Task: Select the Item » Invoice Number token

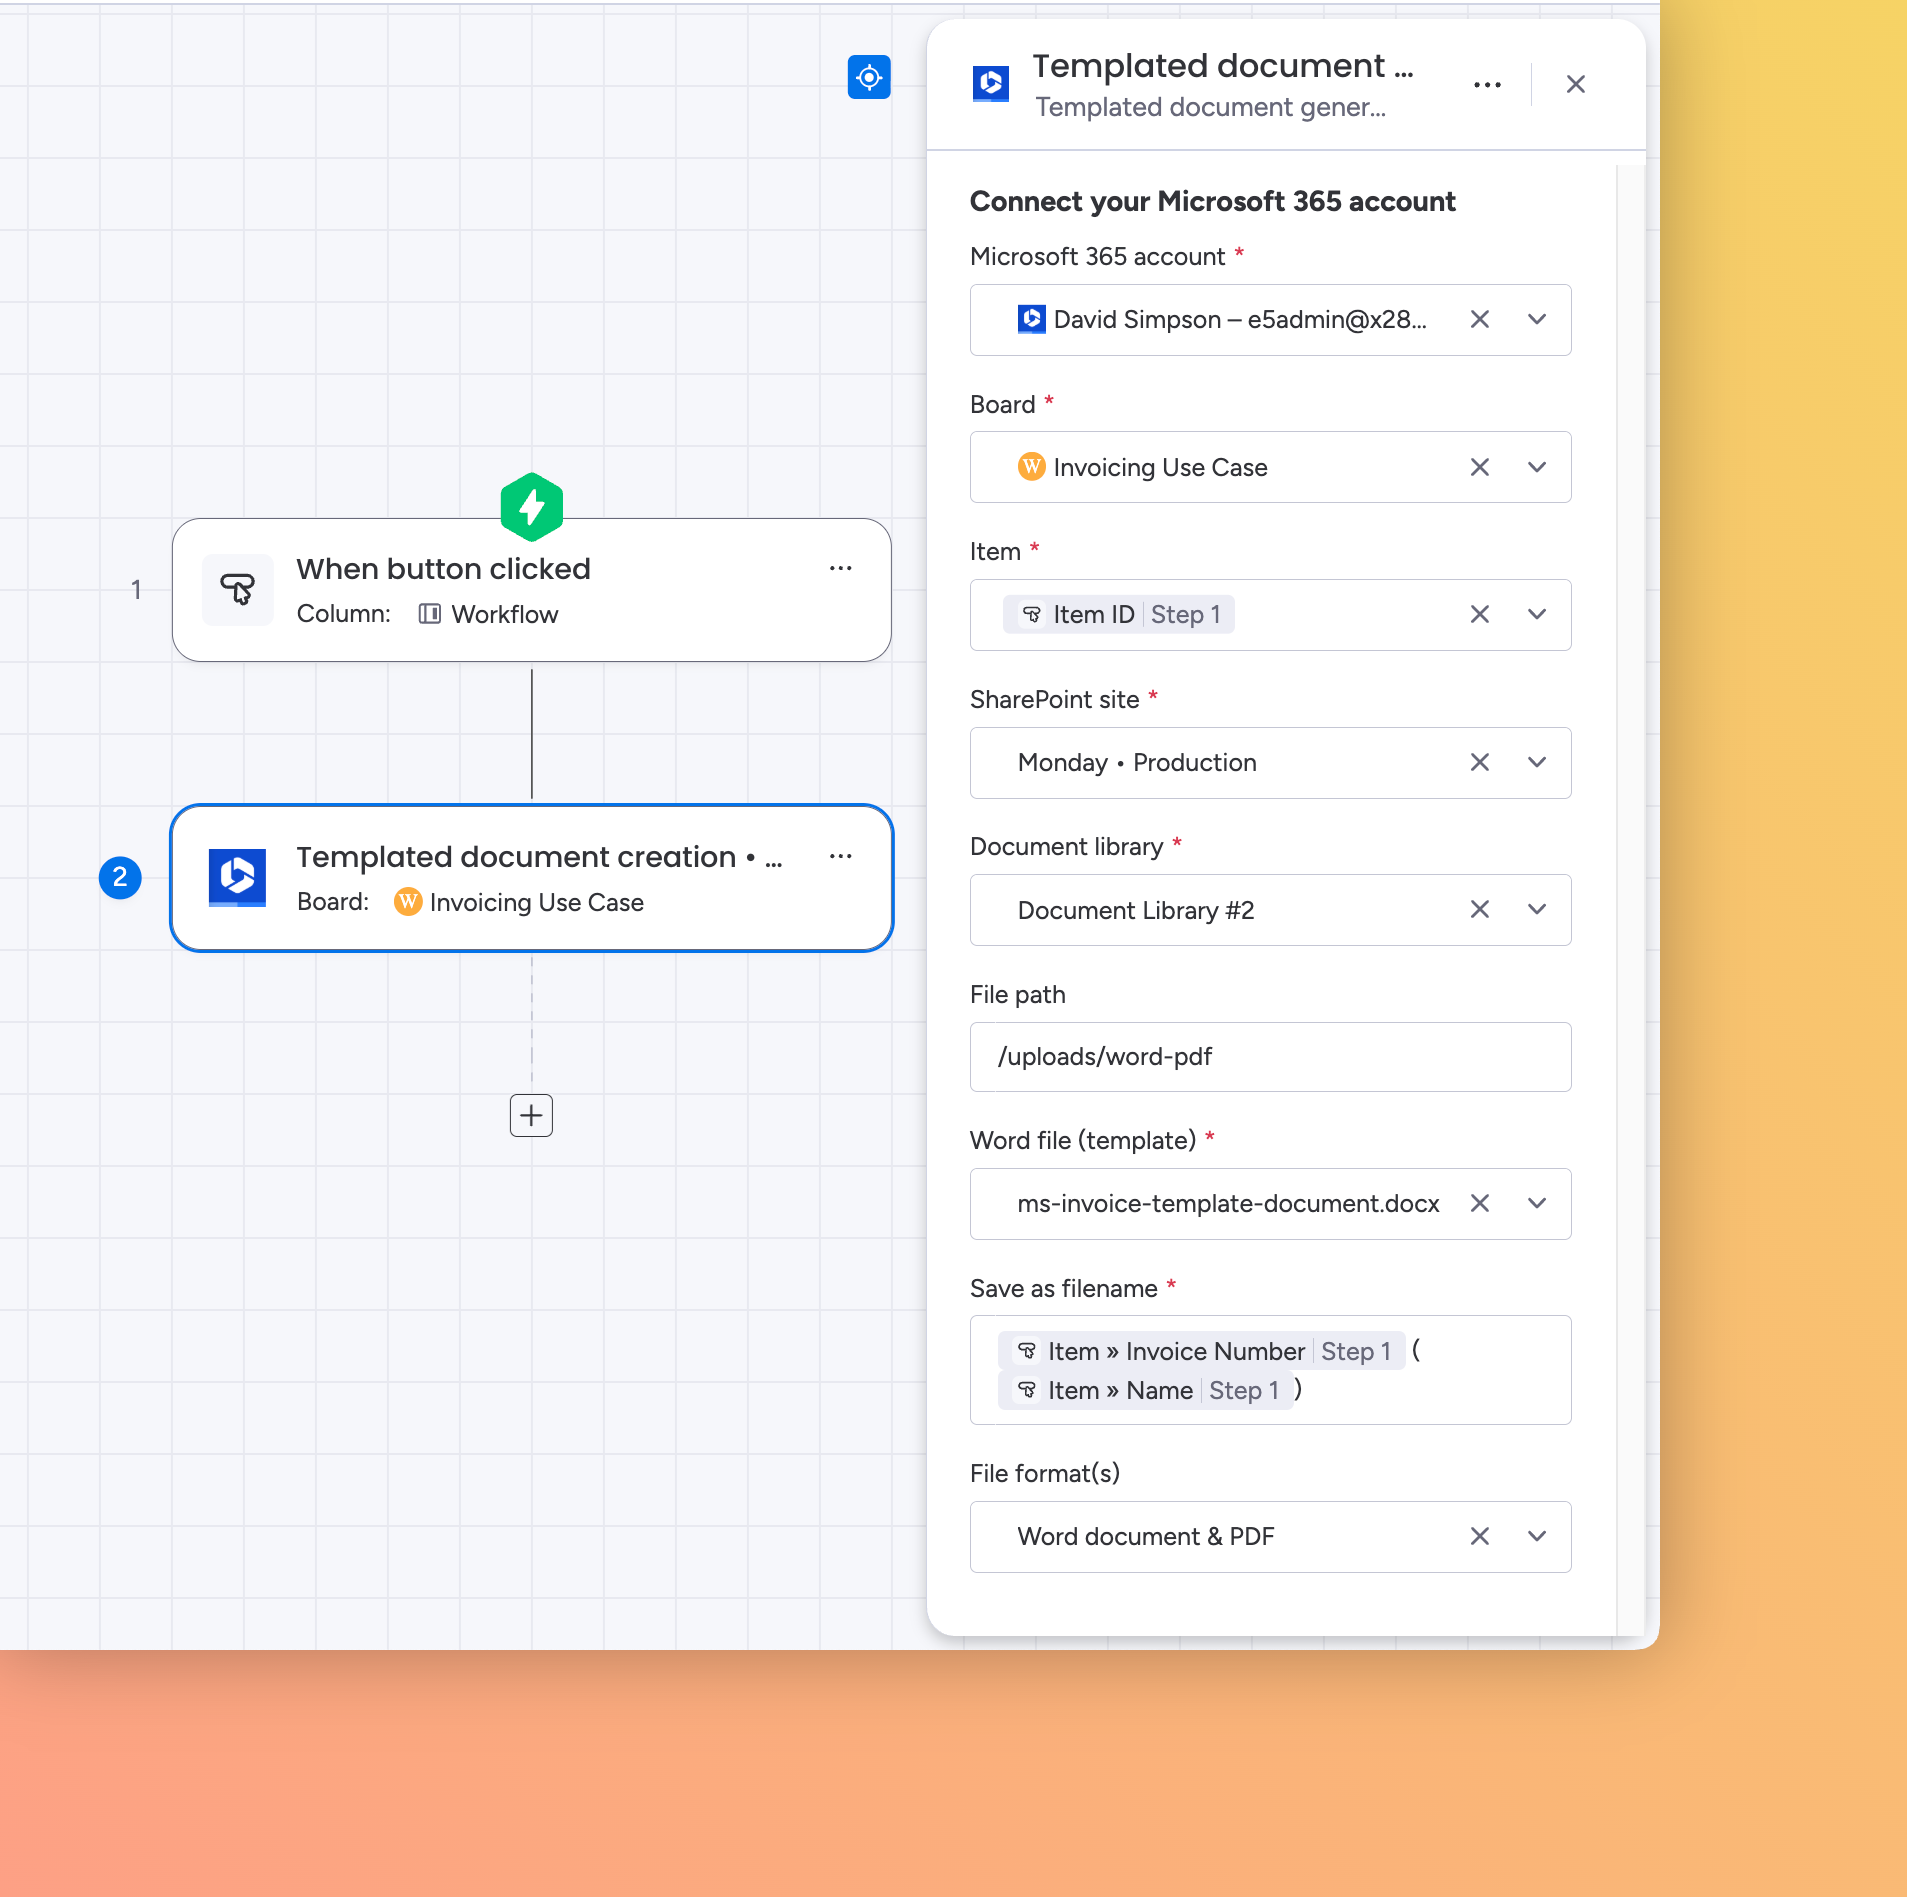Action: click(x=1202, y=1351)
